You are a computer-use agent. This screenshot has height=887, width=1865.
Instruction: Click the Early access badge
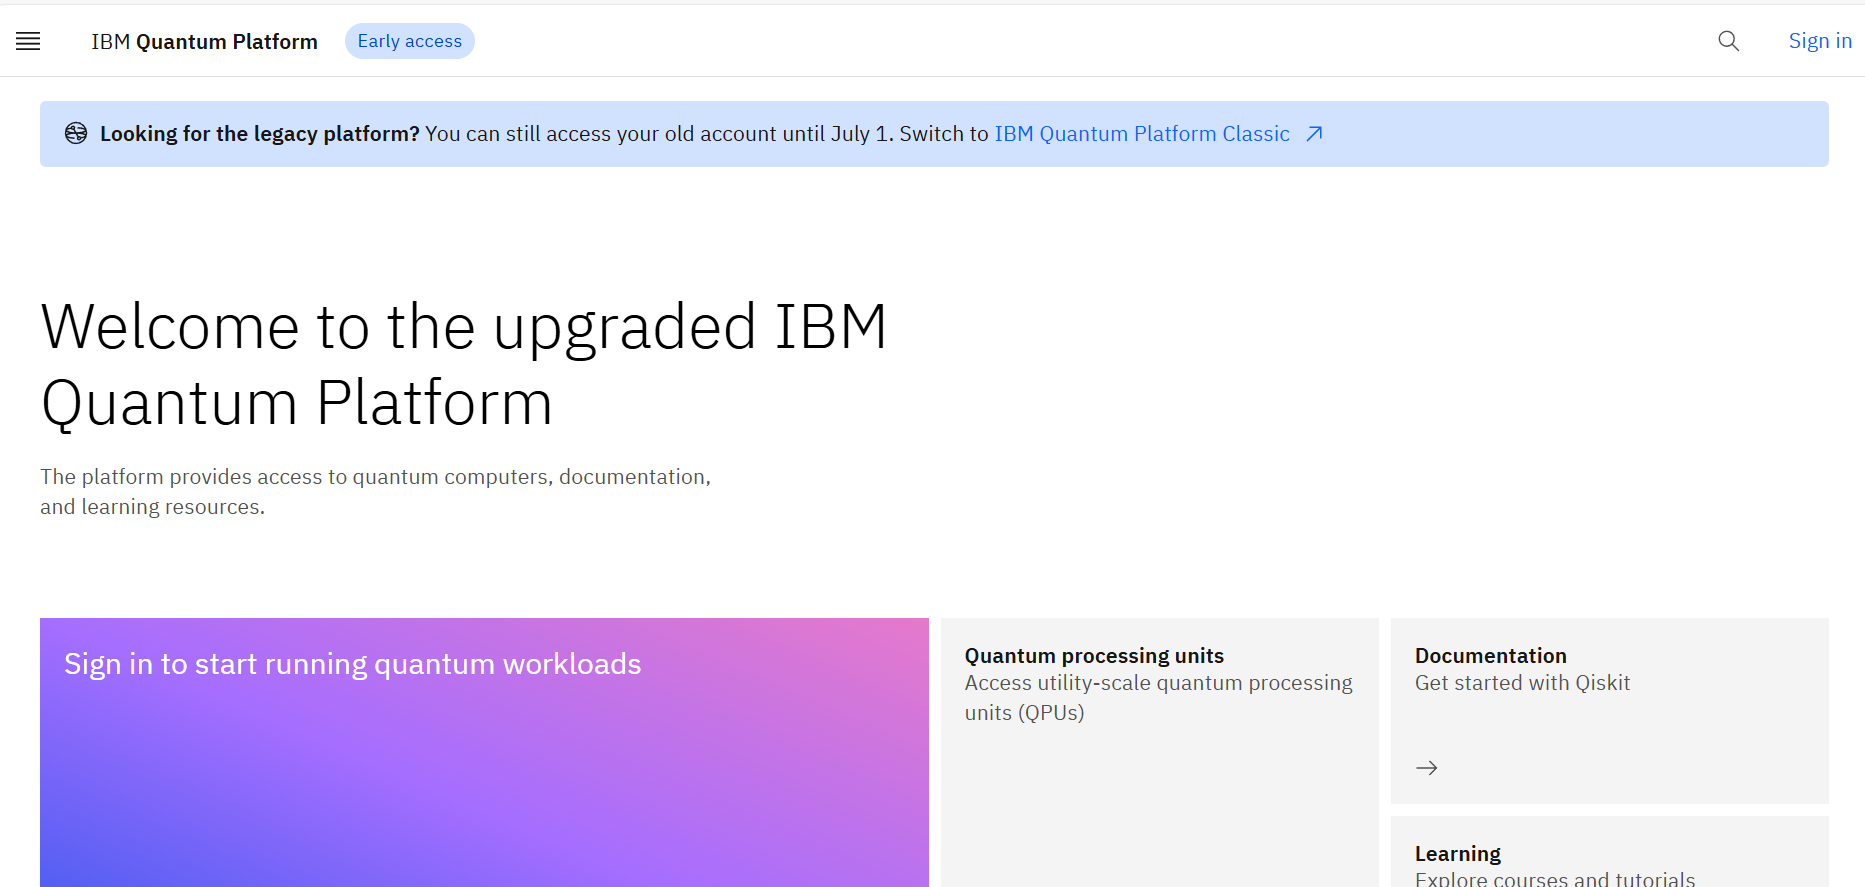410,41
